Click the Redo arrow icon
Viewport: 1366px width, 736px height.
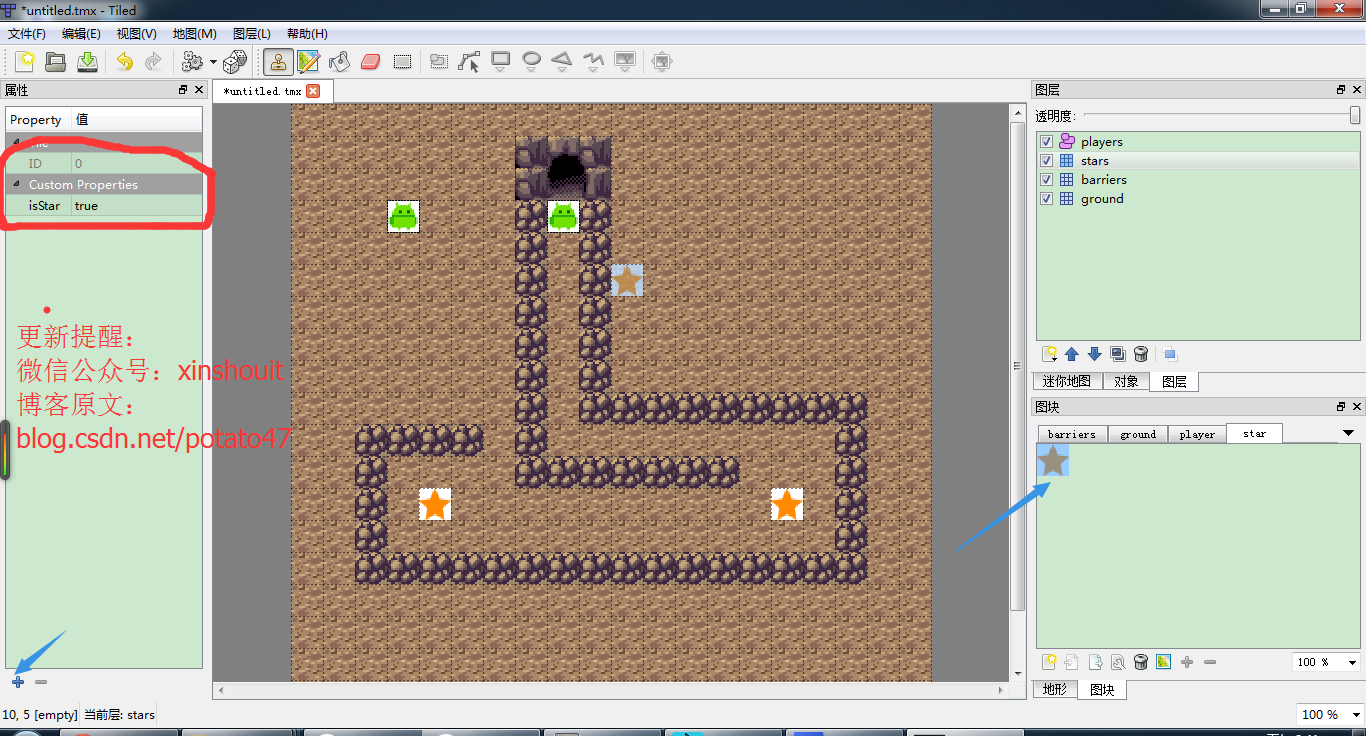click(153, 62)
